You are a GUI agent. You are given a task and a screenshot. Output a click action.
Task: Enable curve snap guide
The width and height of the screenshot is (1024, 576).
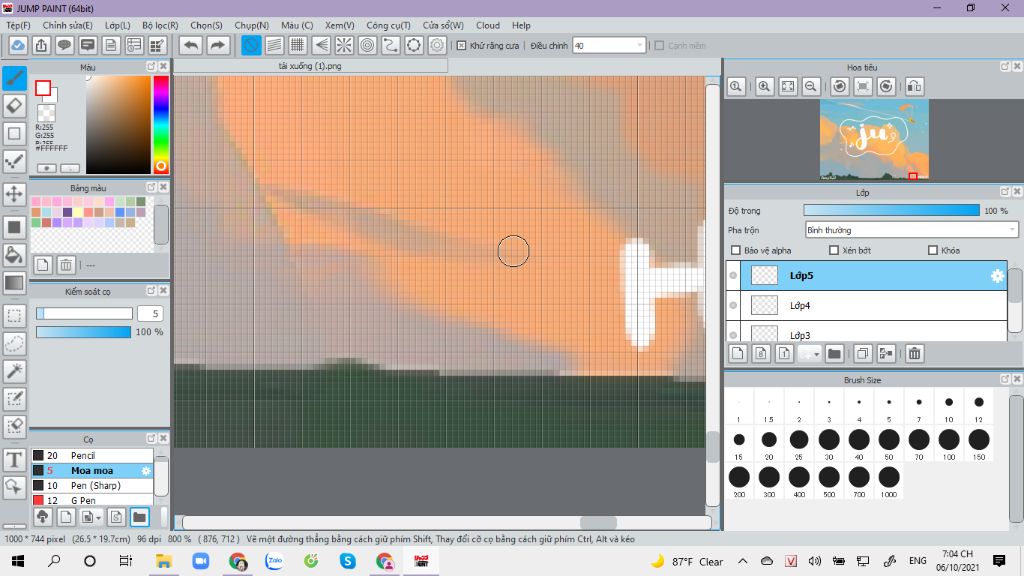point(391,46)
